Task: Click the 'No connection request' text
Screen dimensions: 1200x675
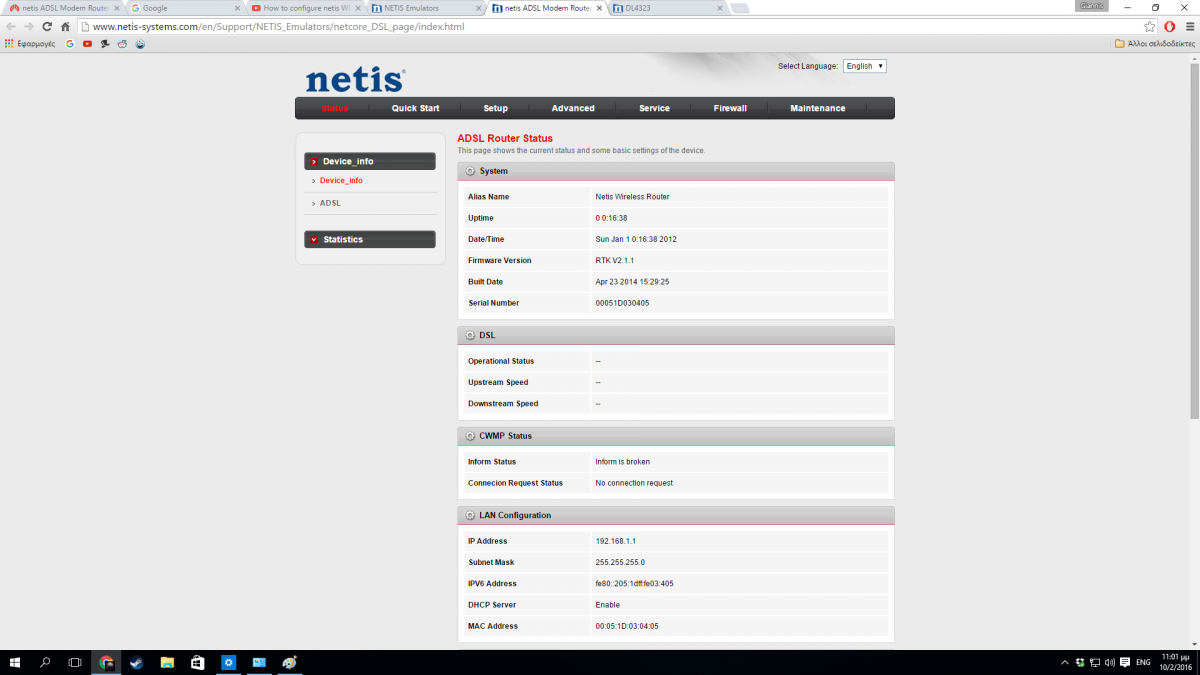Action: tap(634, 483)
